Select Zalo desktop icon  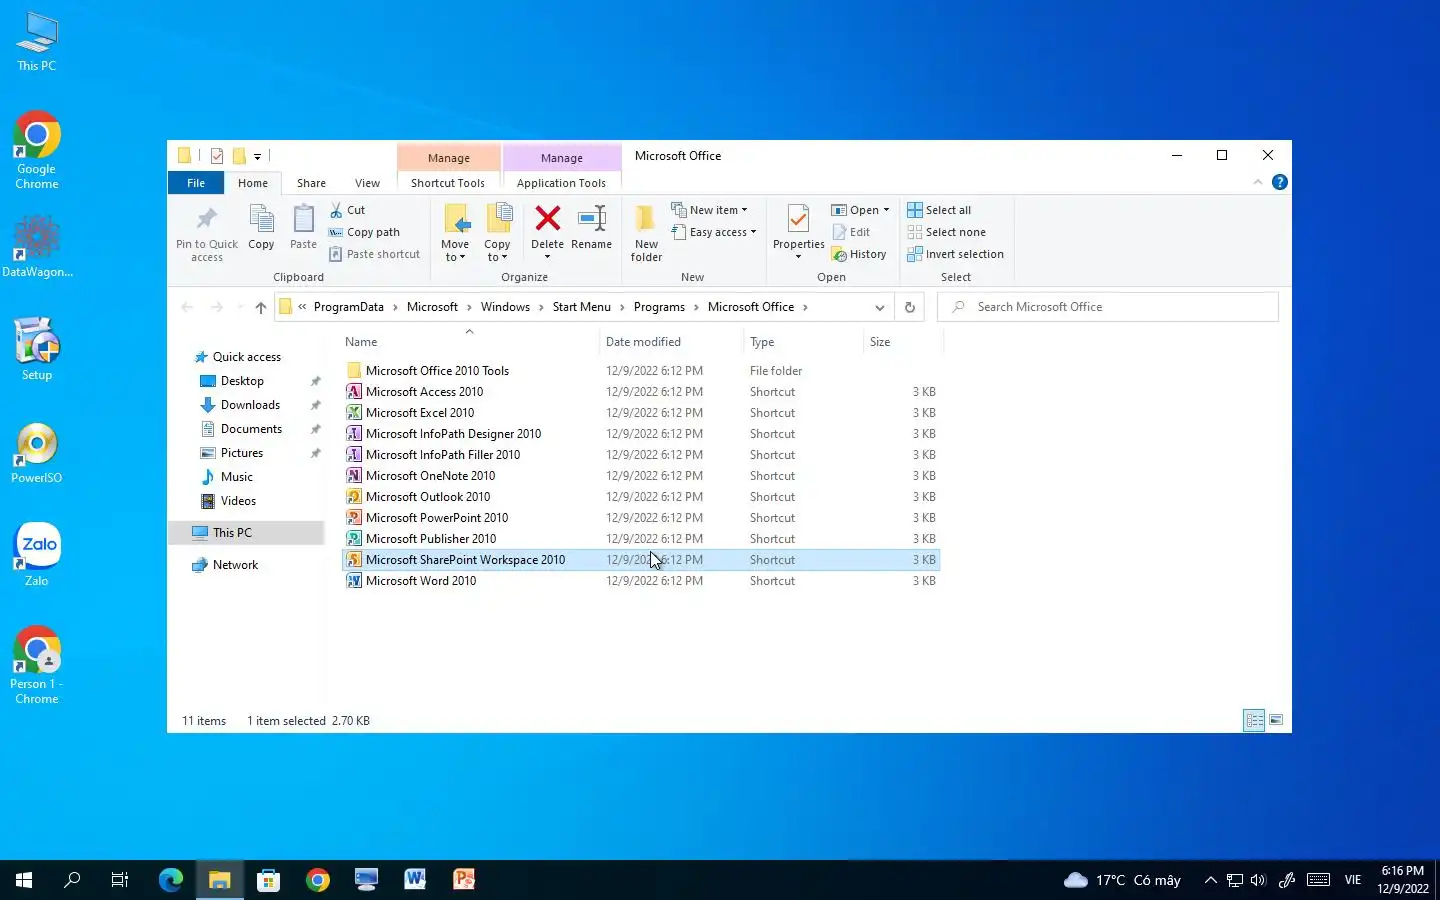37,555
